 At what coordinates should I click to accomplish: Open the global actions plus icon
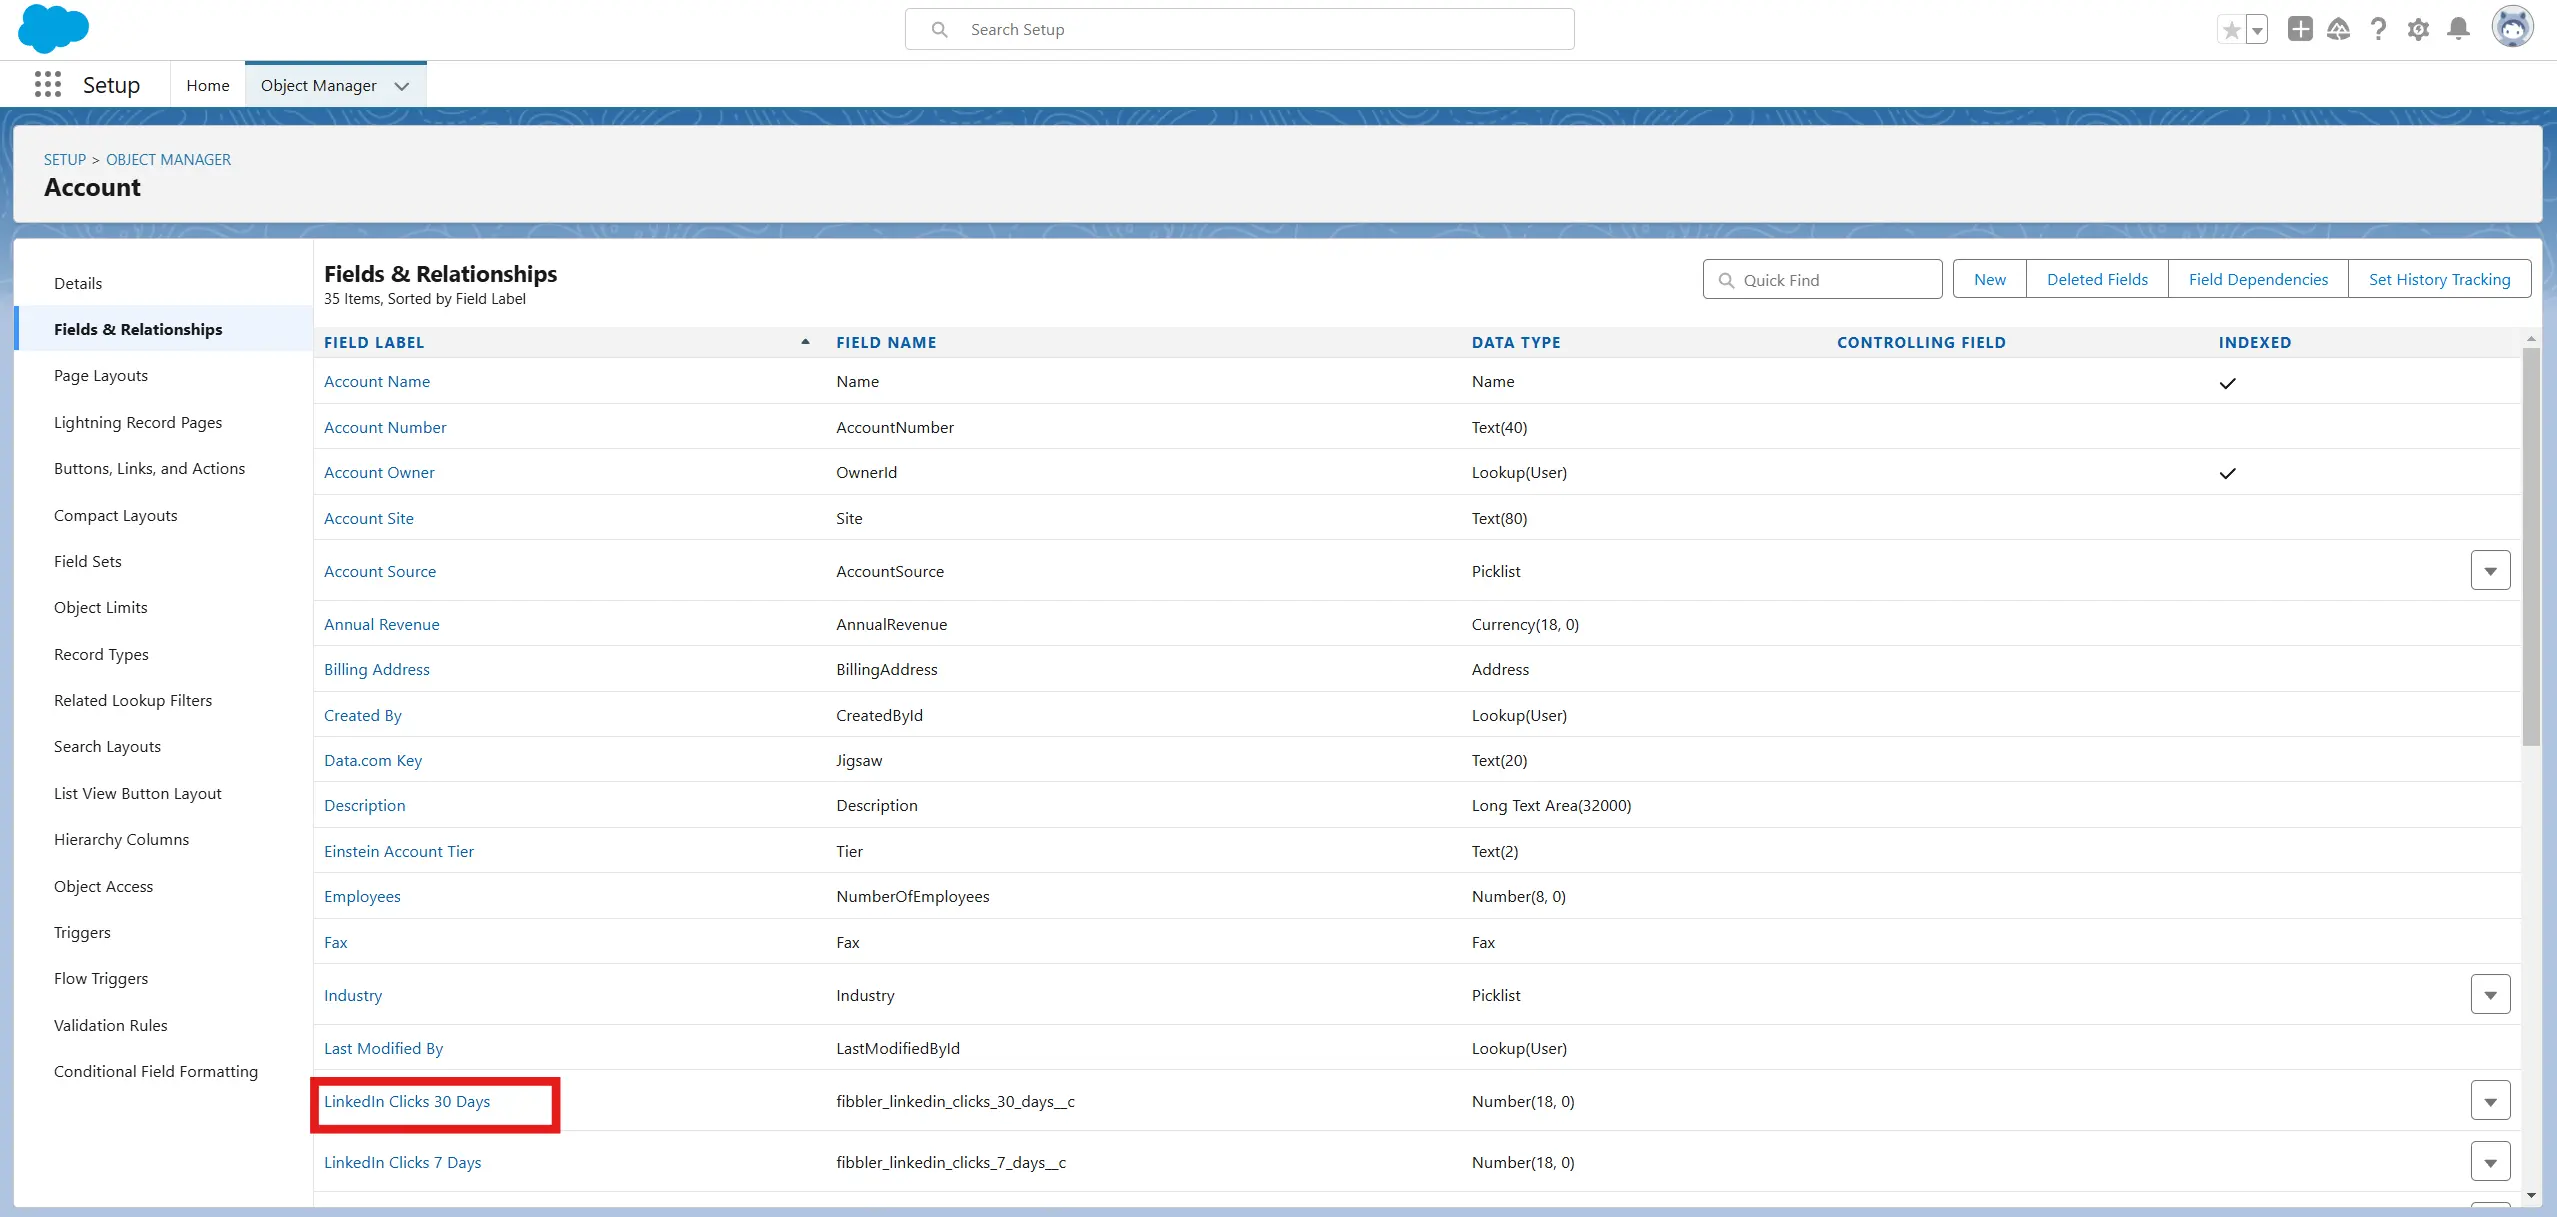pos(2299,29)
